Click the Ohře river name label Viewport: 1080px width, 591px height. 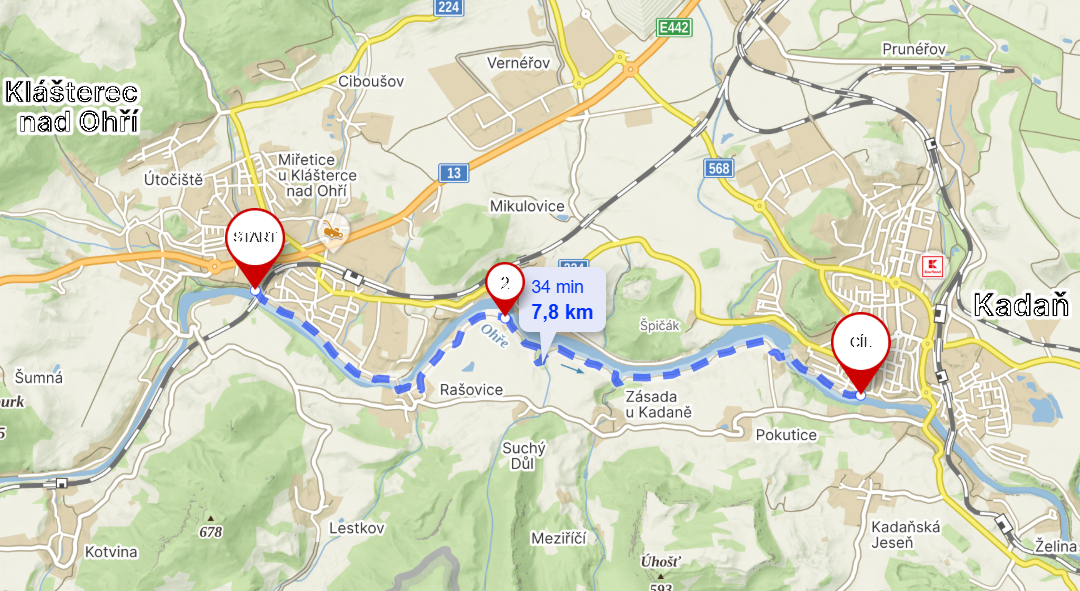tap(495, 336)
